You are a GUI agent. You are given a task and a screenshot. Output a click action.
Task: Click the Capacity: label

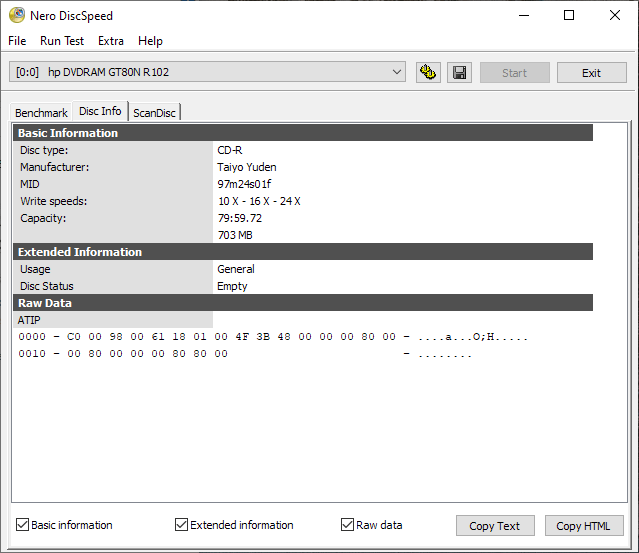point(43,218)
